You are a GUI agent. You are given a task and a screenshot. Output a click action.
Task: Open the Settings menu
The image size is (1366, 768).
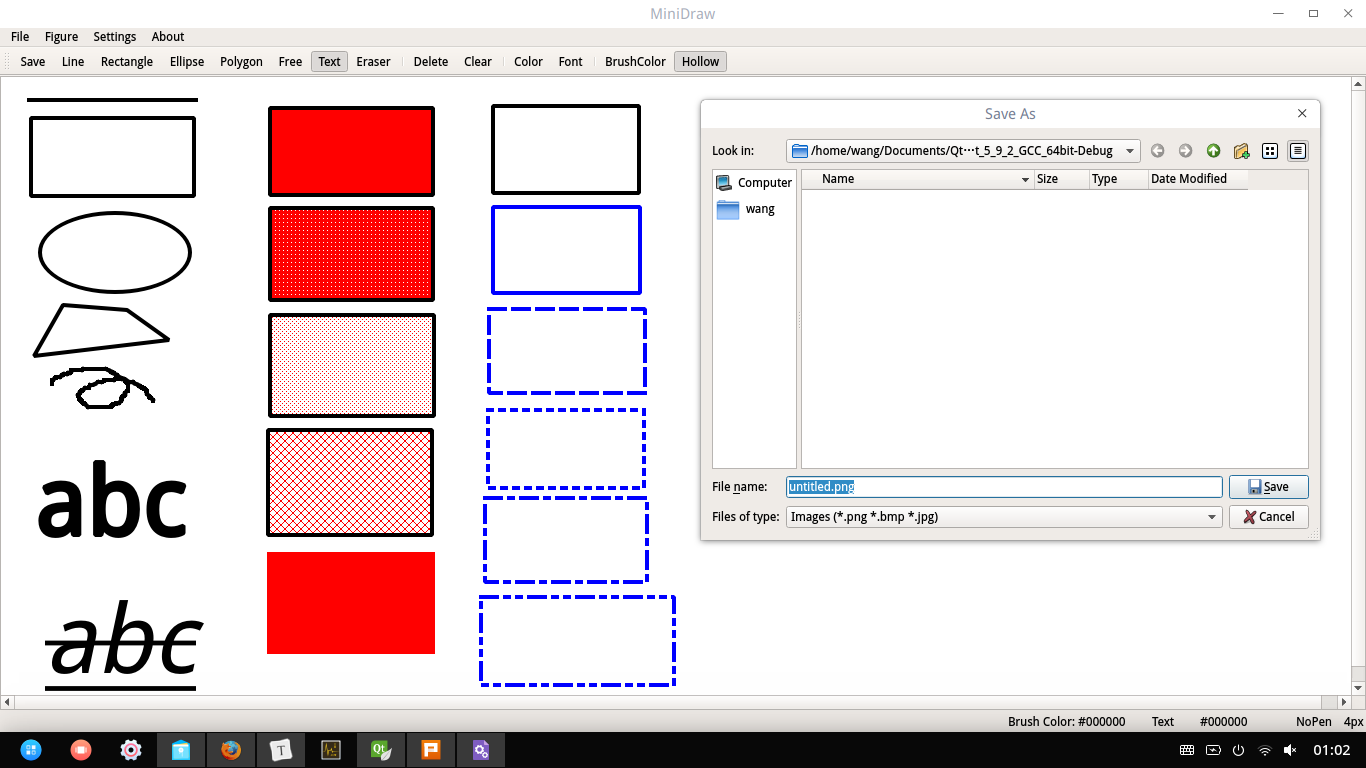(114, 36)
